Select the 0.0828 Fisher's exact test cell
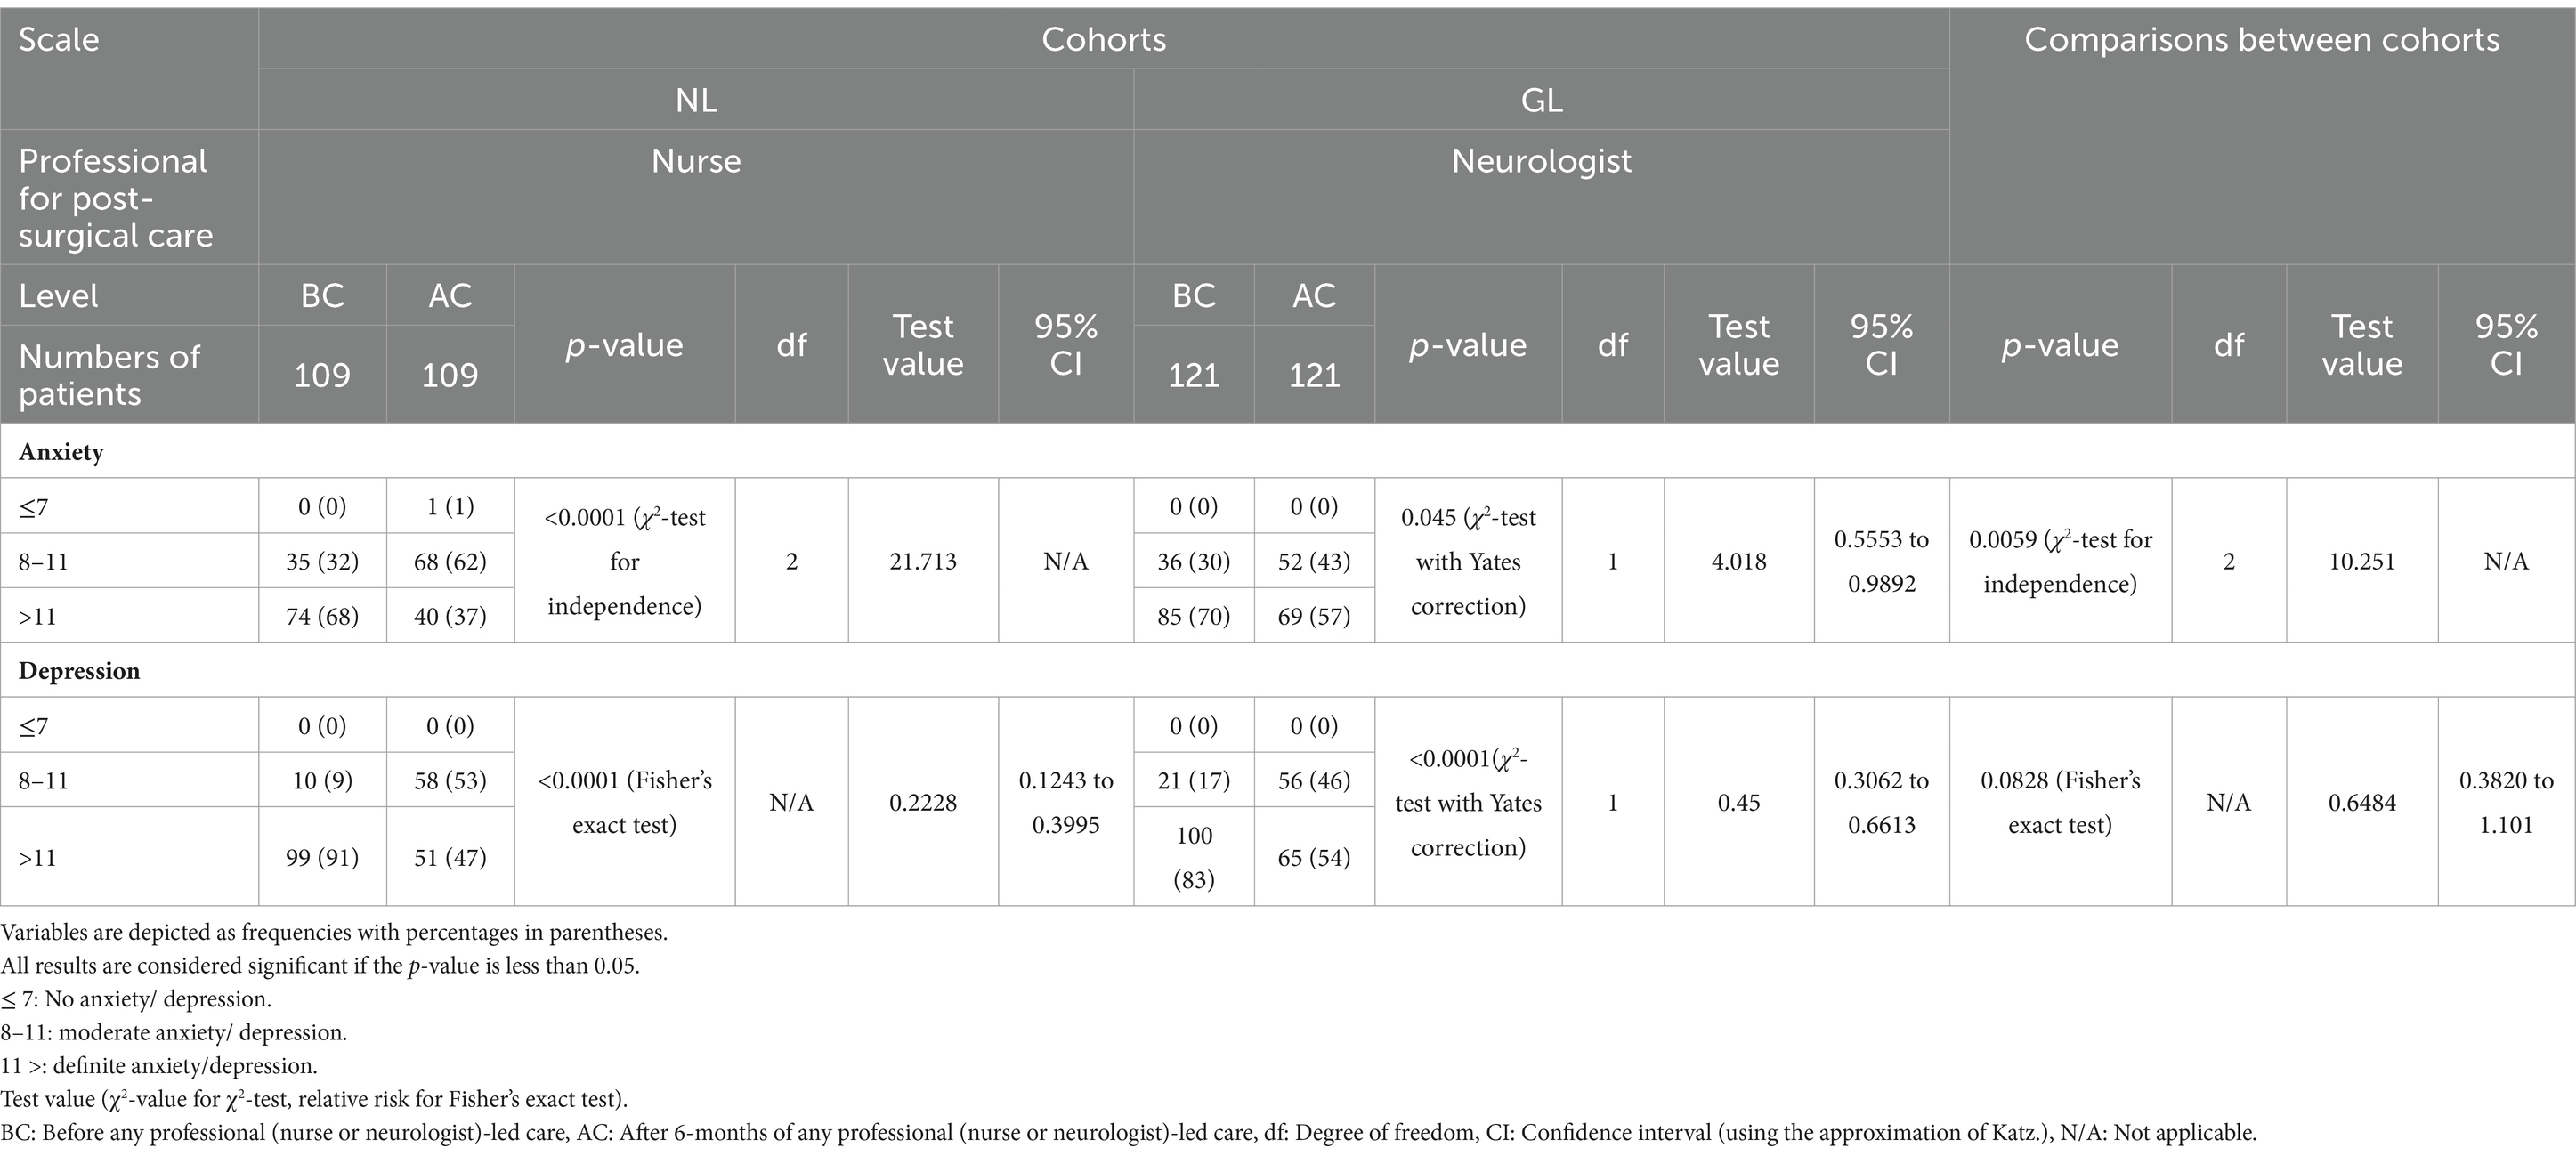 point(2060,802)
